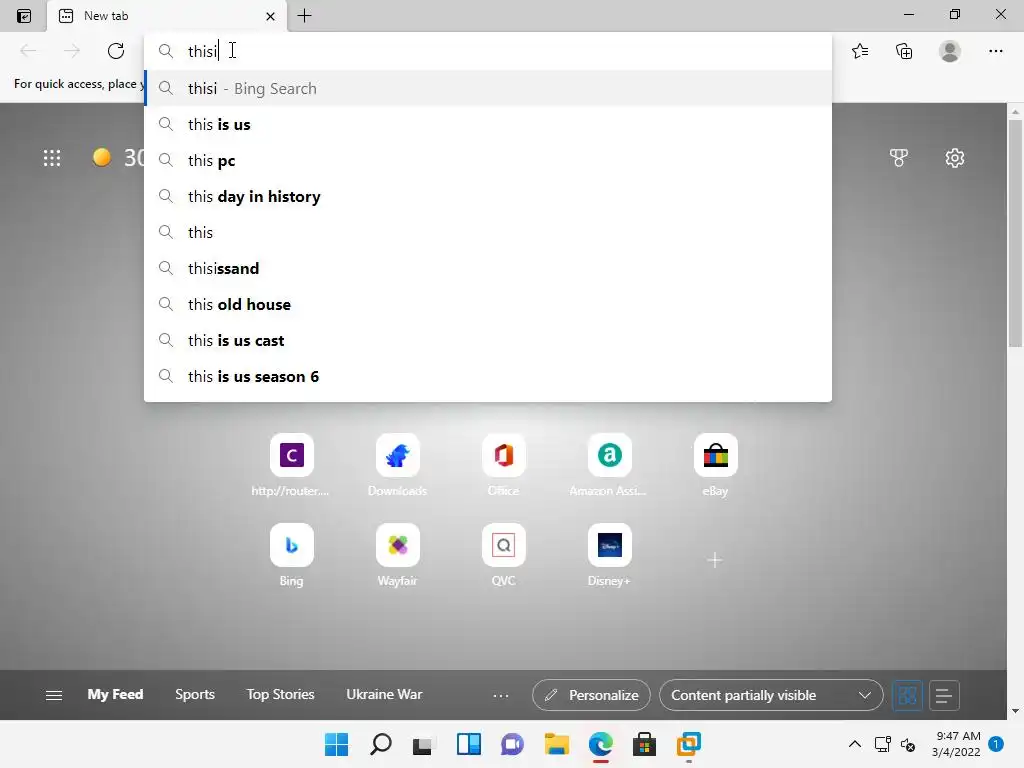
Task: Choose the 'this is us' suggestion
Action: (x=488, y=124)
